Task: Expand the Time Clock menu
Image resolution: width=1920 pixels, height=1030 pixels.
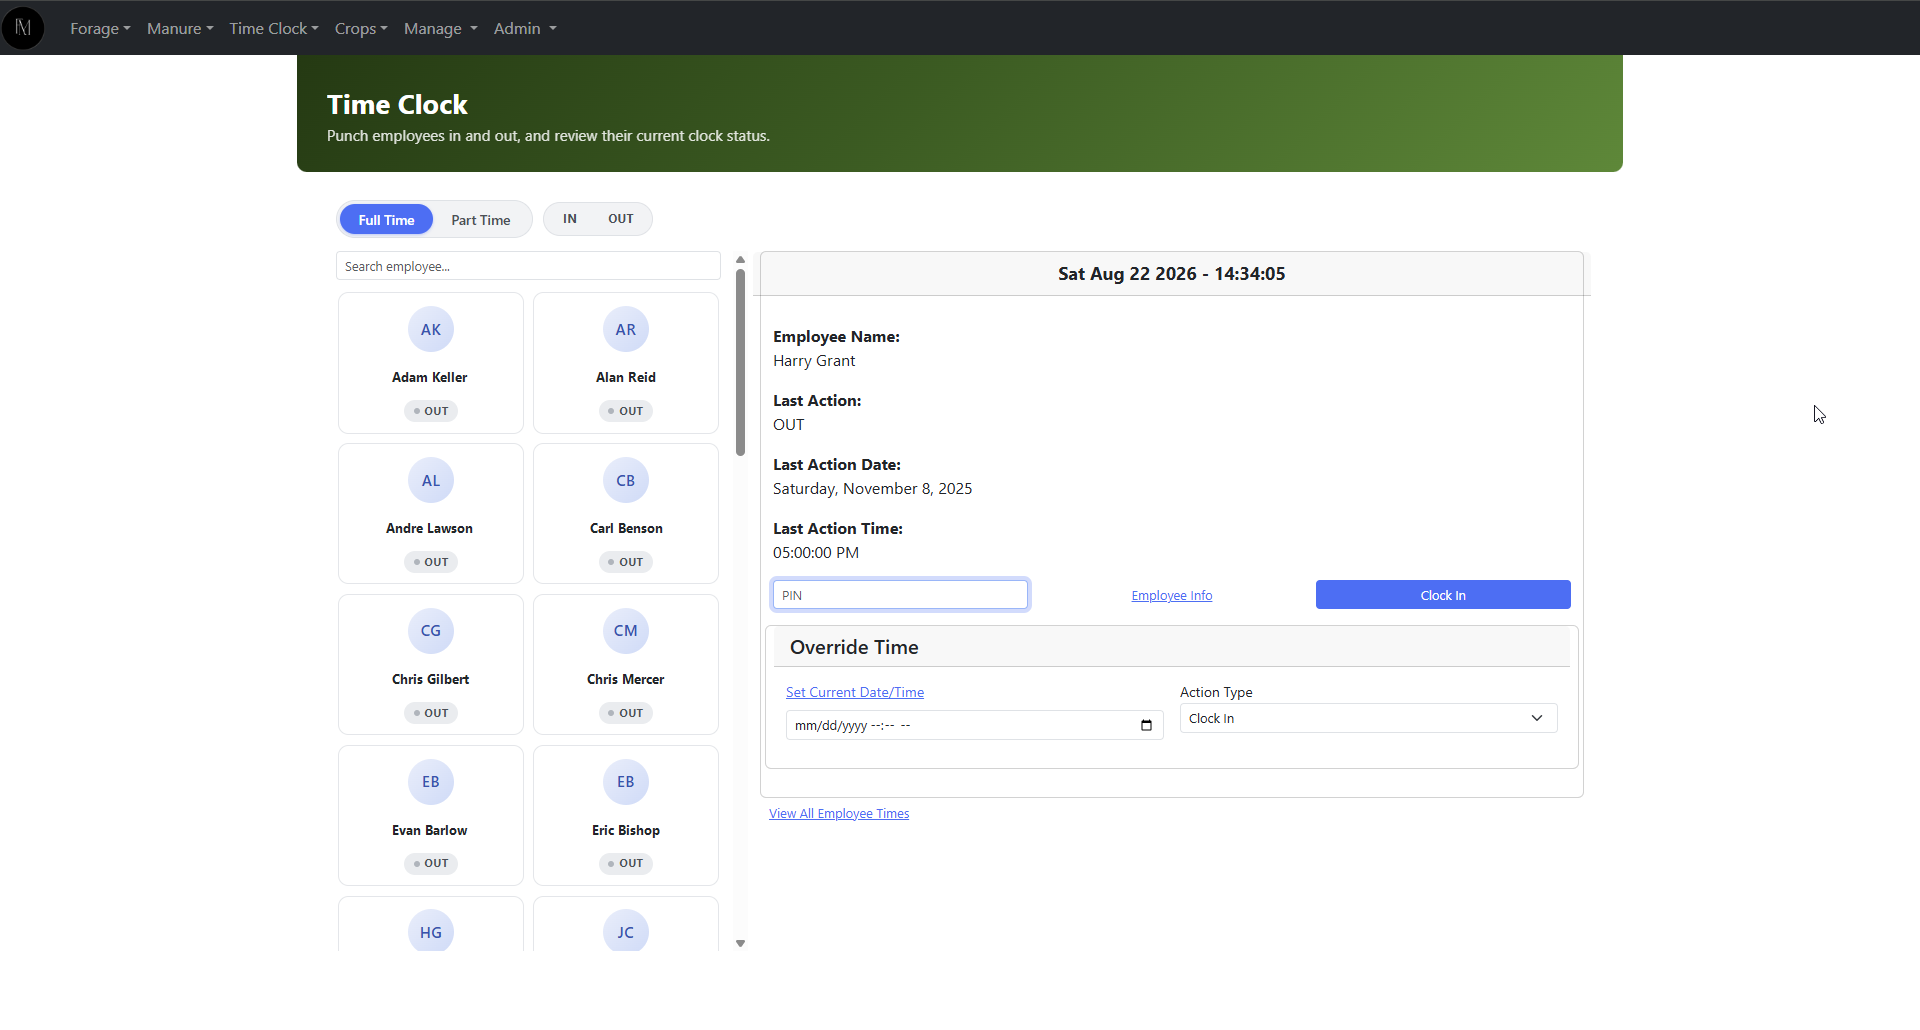Action: tap(274, 28)
